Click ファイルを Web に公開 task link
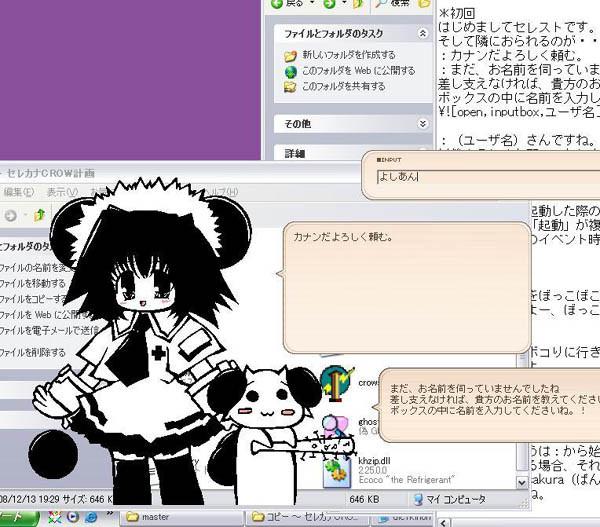The width and height of the screenshot is (600, 527). click(x=44, y=315)
